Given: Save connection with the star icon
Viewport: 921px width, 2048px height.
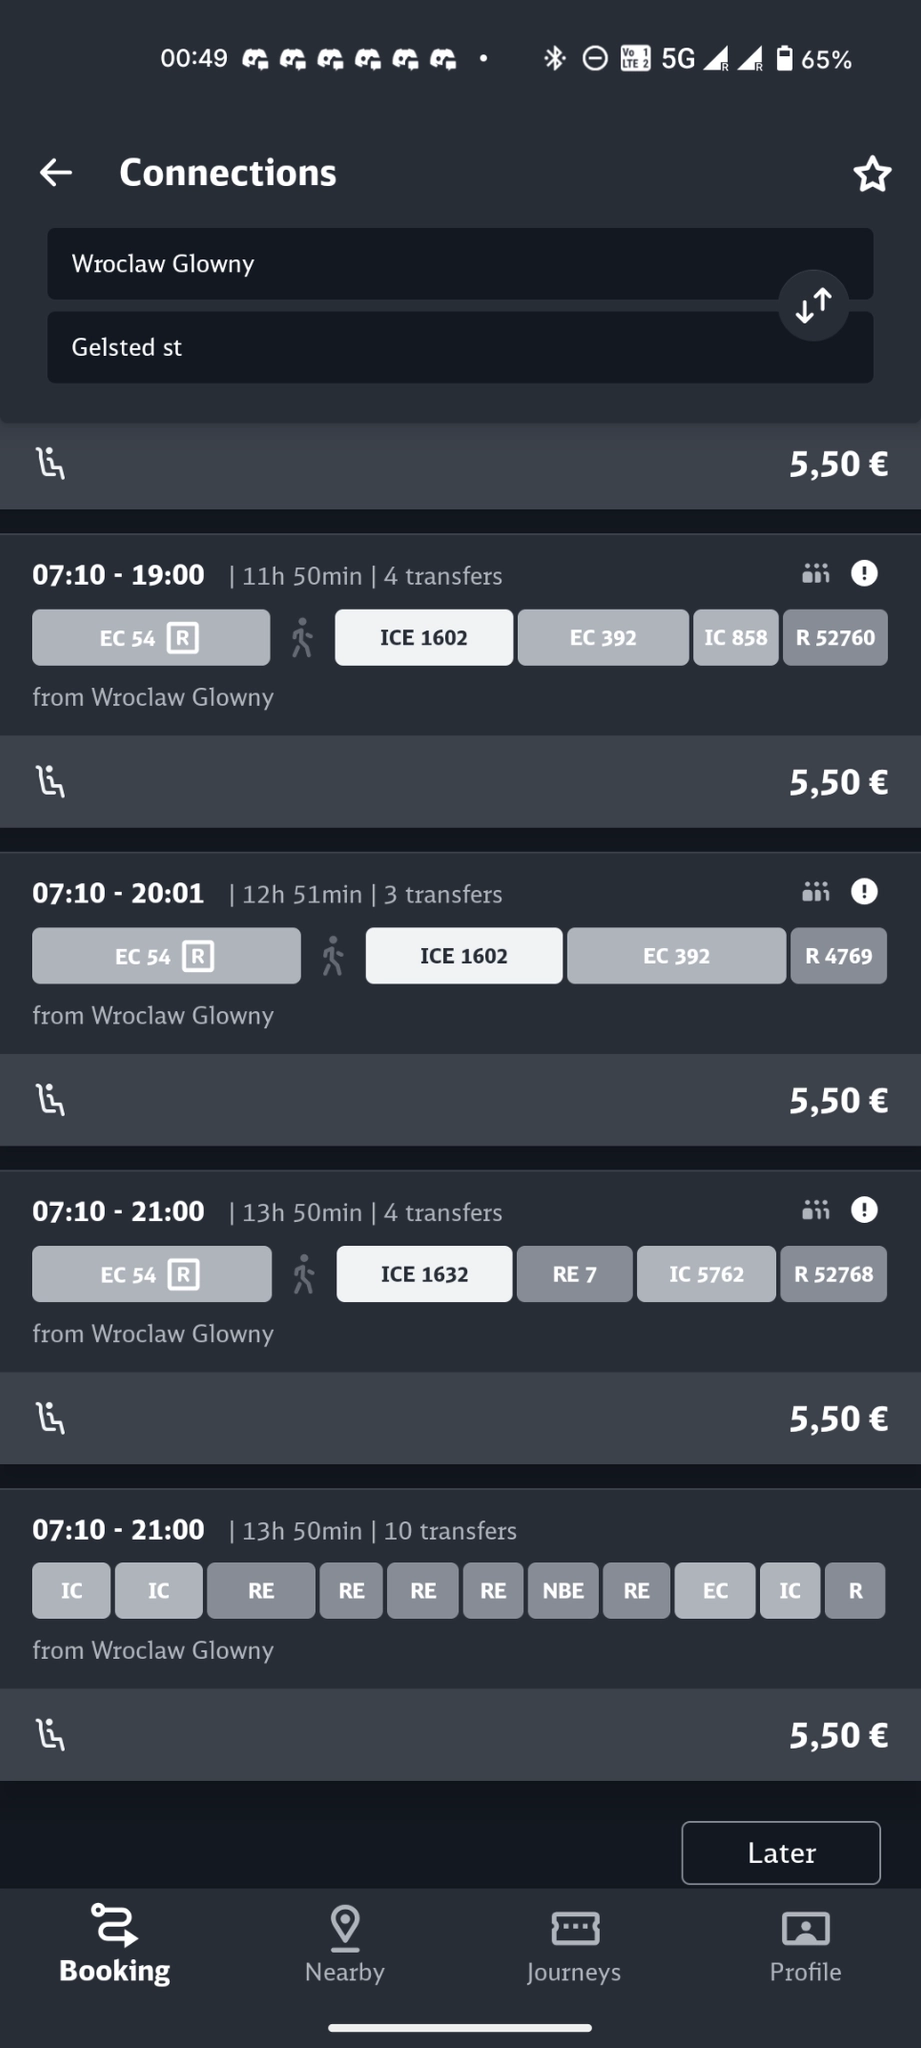Looking at the screenshot, I should point(872,174).
